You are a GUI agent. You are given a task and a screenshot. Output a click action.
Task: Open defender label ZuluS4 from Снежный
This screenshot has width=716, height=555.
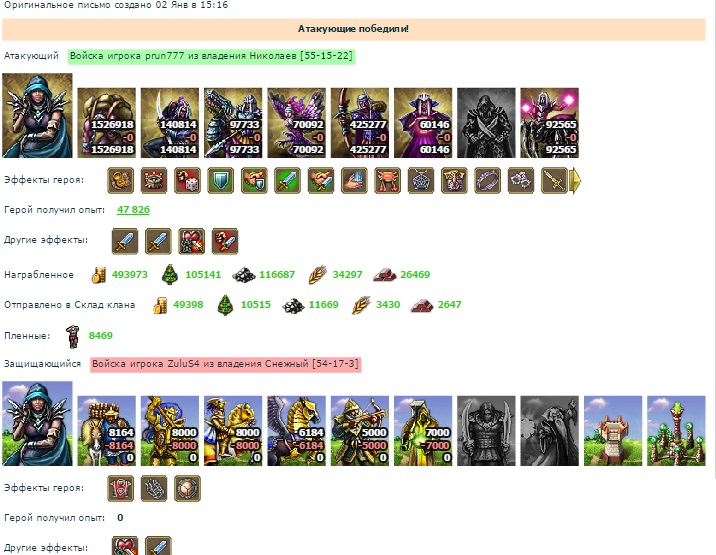(x=226, y=364)
